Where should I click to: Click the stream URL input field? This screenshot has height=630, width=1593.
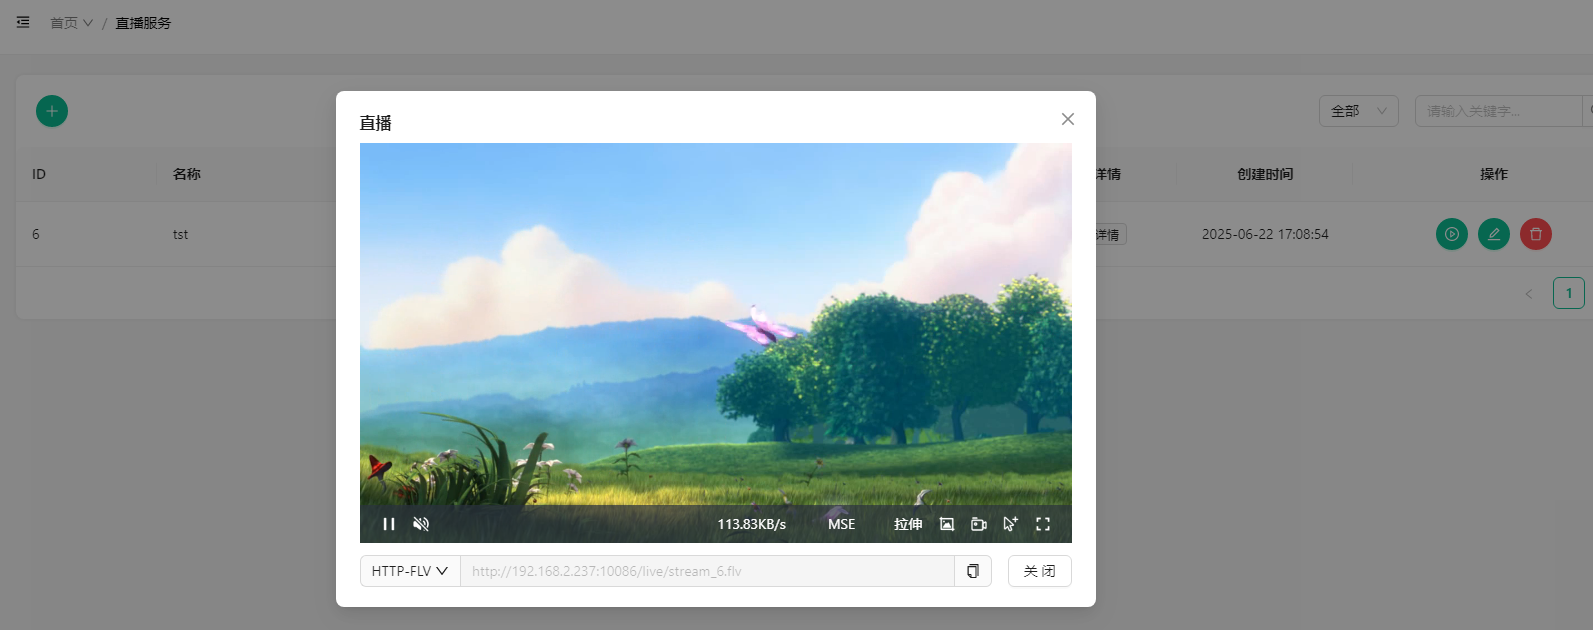707,571
